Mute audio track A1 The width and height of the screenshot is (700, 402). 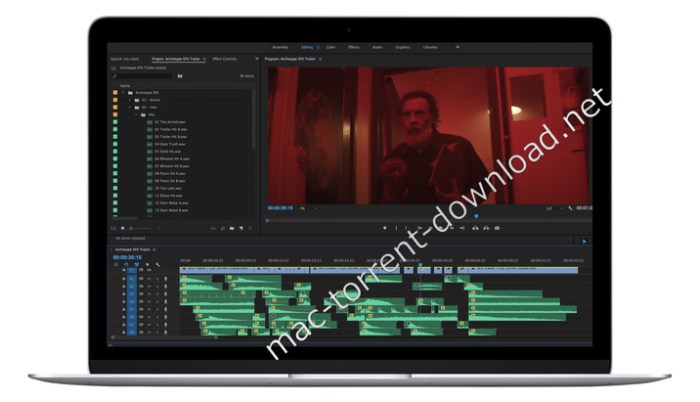[x=149, y=279]
